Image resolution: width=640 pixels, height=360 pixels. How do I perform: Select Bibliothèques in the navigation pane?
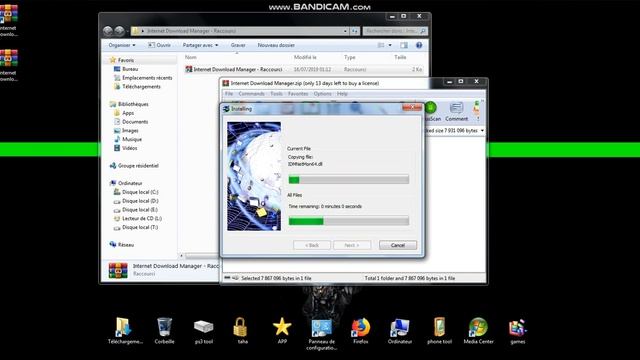133,104
